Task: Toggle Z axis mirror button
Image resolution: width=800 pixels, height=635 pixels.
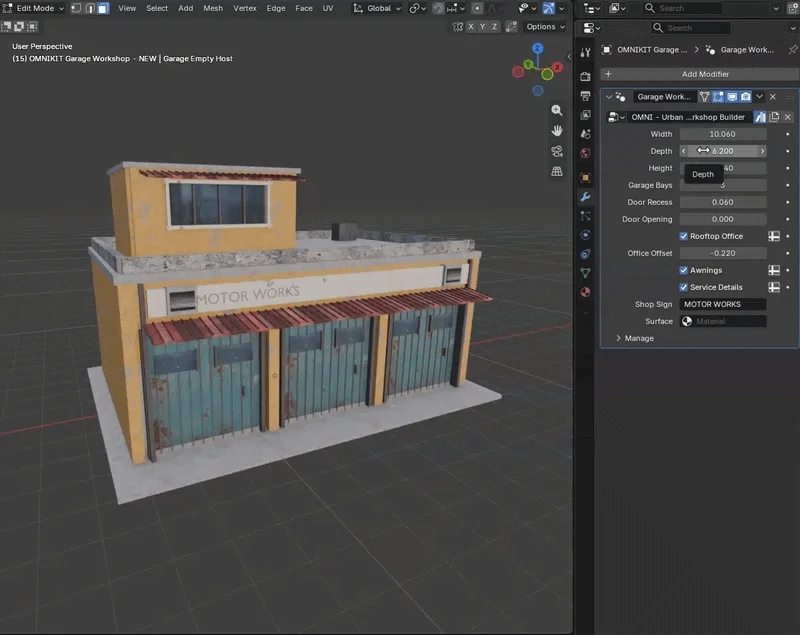Action: tap(494, 27)
